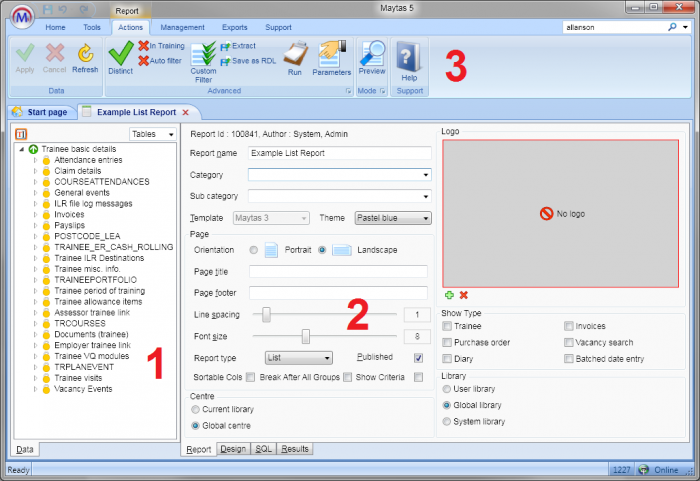
Task: Click Save as RDL in the ribbon
Action: [248, 61]
